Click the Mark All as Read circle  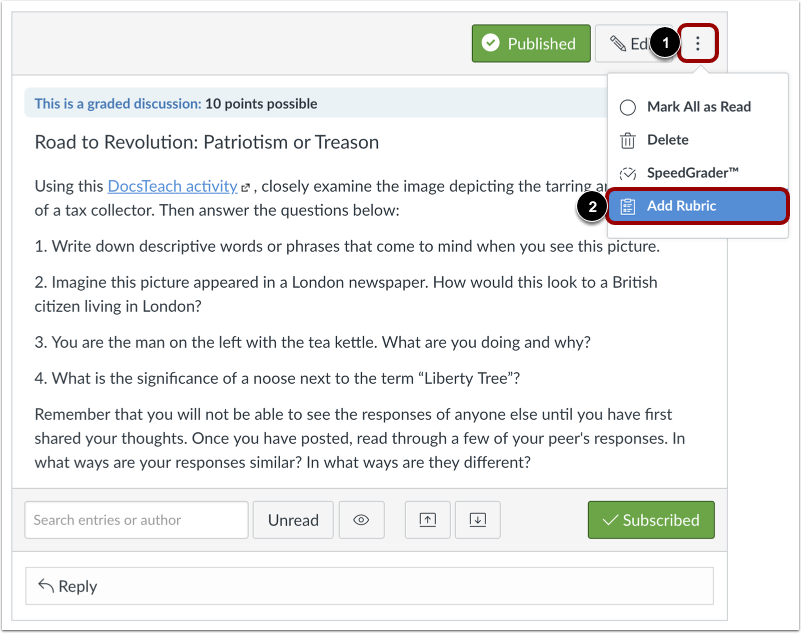point(628,107)
